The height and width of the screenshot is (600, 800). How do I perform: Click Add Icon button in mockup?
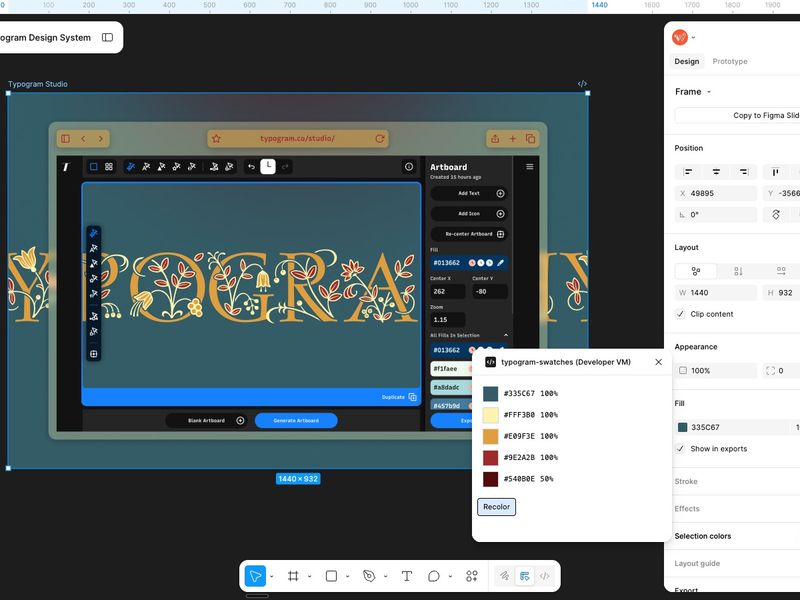469,214
